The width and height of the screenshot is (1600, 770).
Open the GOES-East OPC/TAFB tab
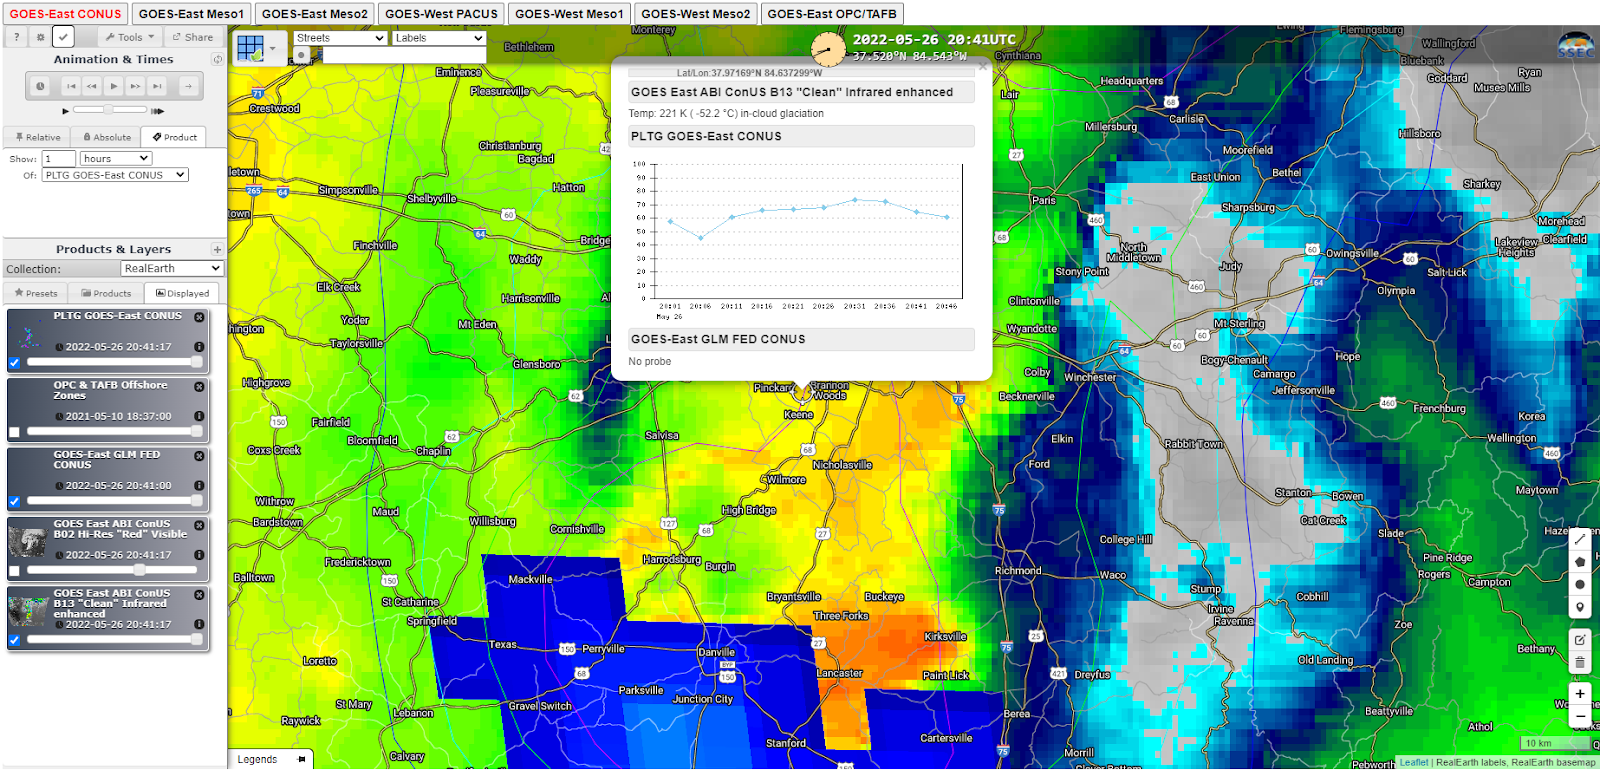[x=832, y=14]
